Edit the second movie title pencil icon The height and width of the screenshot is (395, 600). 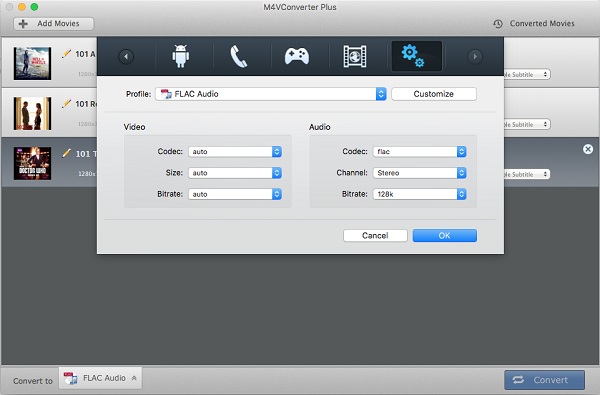point(66,103)
